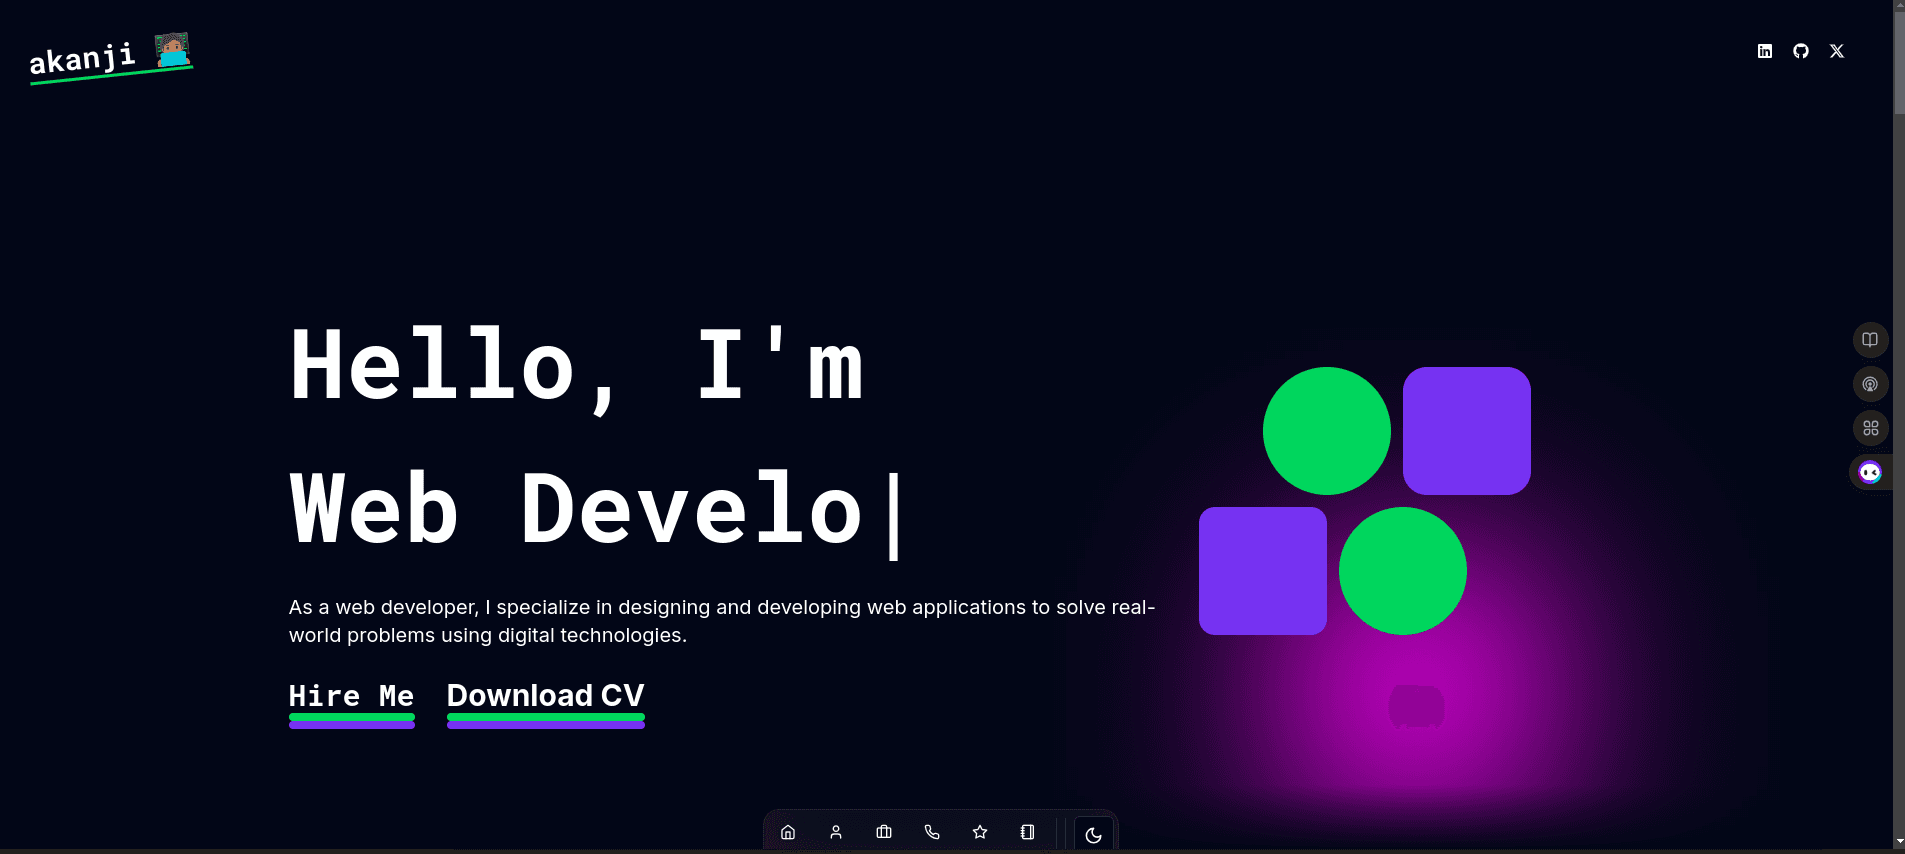Click the 'As a web developer' paragraph
Viewport: 1905px width, 854px height.
pyautogui.click(x=722, y=621)
